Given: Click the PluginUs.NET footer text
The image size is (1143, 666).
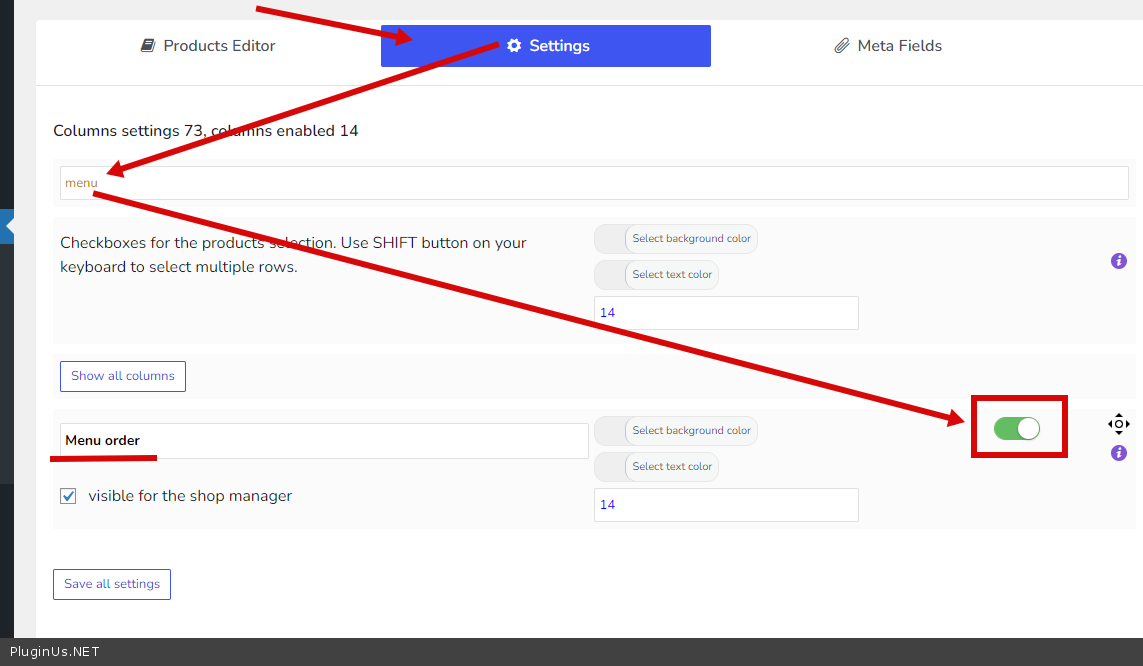Looking at the screenshot, I should tap(55, 652).
